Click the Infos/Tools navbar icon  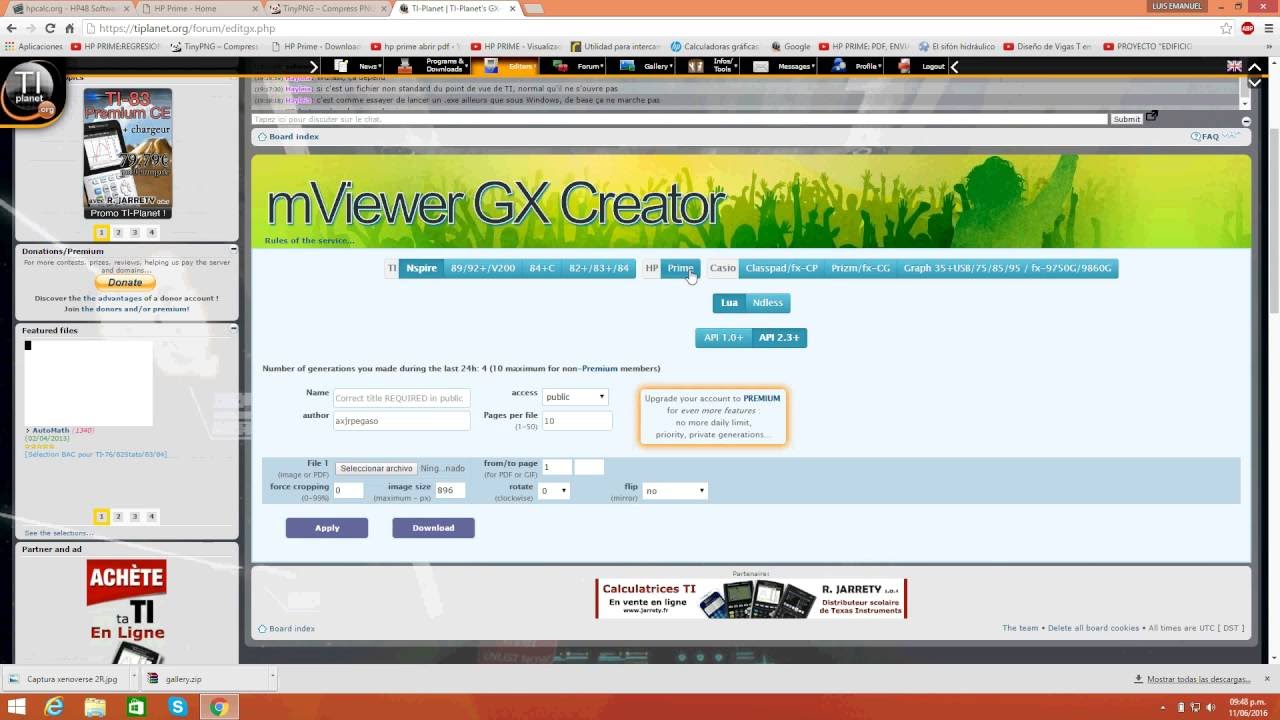696,66
